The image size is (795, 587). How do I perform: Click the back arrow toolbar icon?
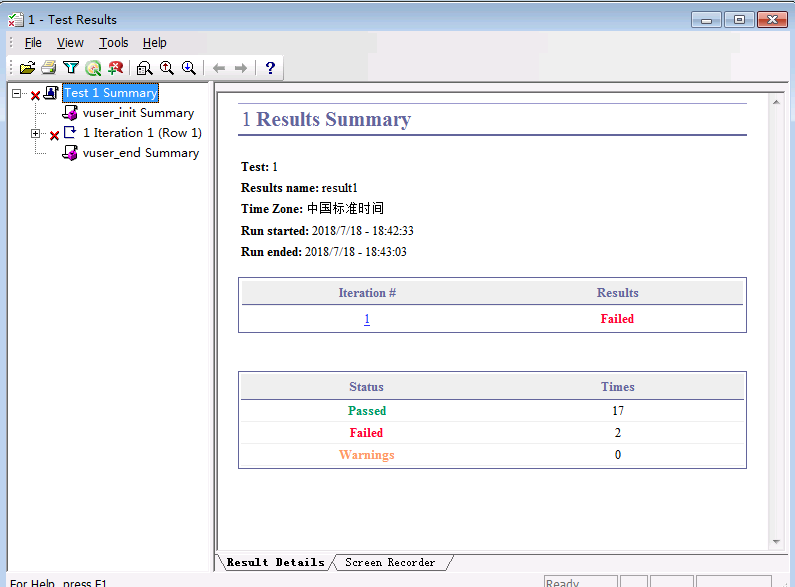tap(219, 68)
